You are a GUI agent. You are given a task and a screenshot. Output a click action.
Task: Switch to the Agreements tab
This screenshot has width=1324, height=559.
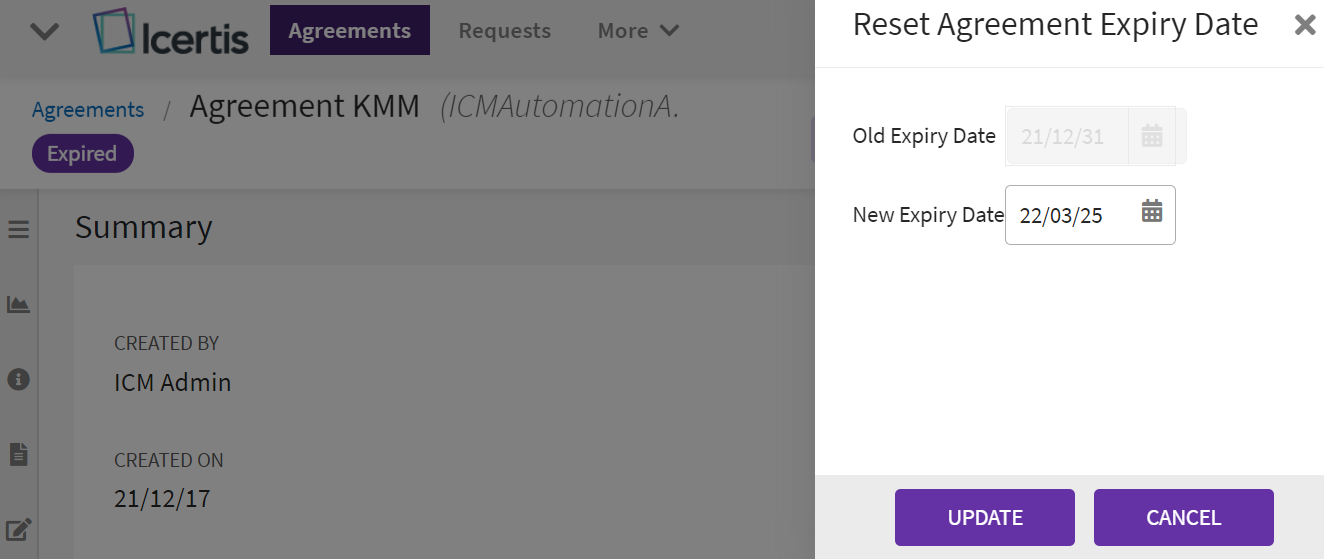coord(349,31)
